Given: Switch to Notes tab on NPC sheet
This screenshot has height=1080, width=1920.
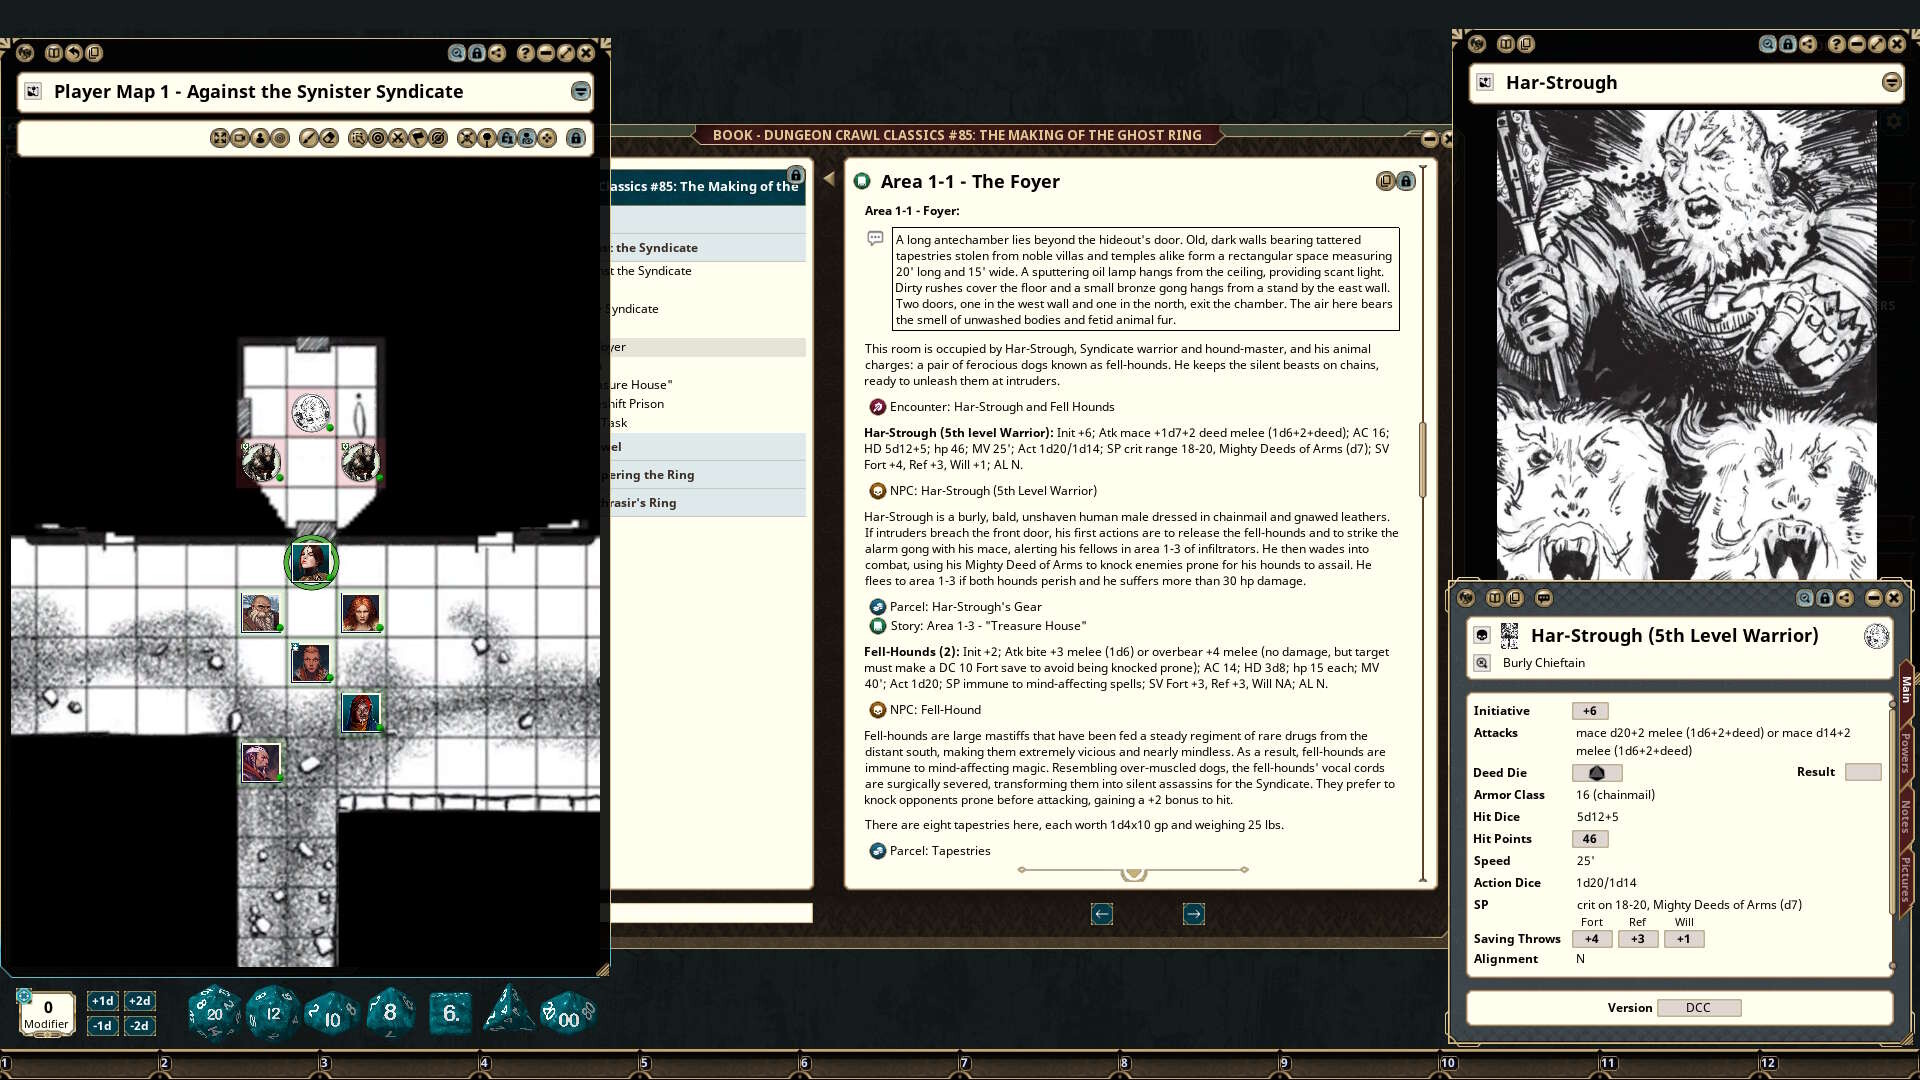Looking at the screenshot, I should [x=1906, y=816].
